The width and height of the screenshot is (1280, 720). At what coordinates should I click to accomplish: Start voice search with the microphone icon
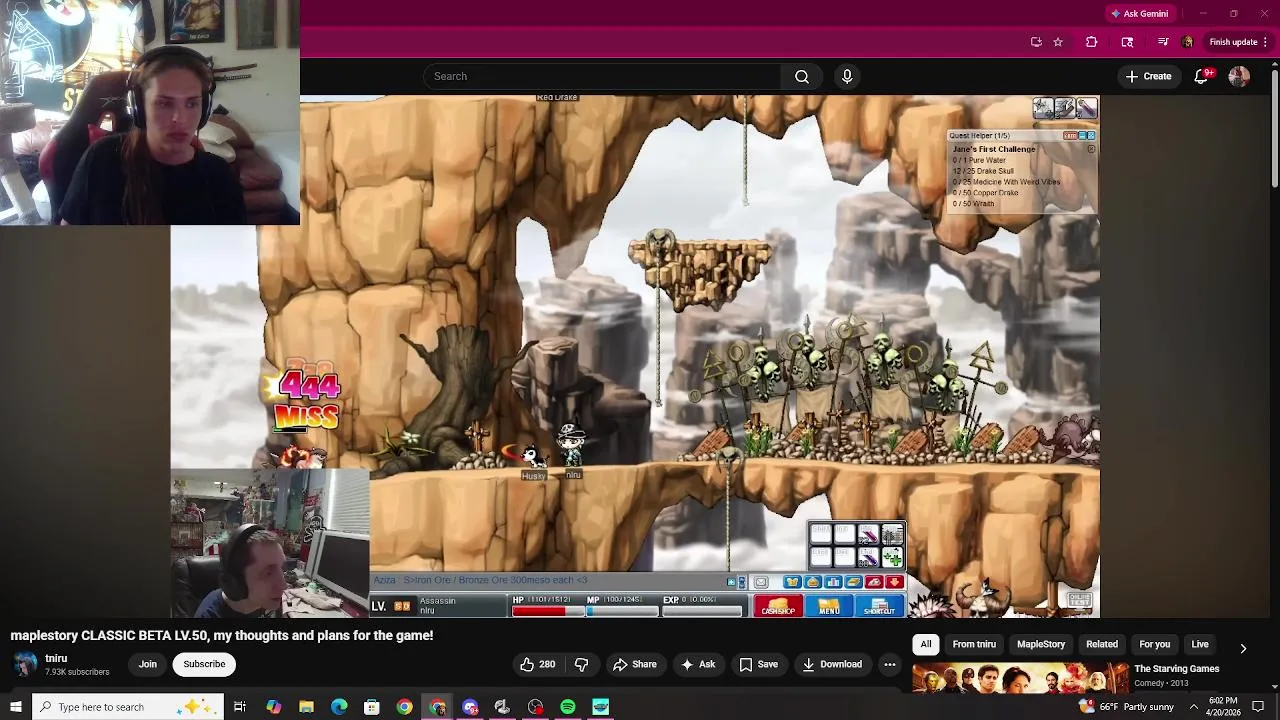(847, 76)
